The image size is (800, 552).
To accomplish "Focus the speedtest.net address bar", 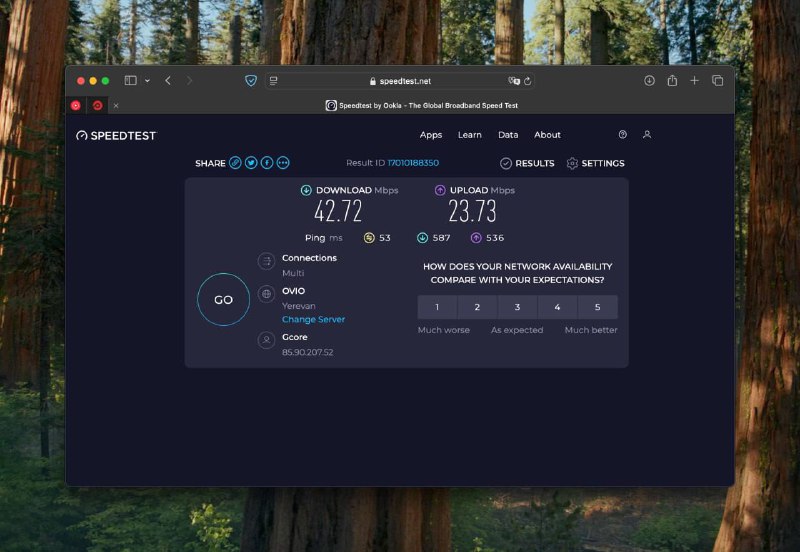I will tap(400, 81).
